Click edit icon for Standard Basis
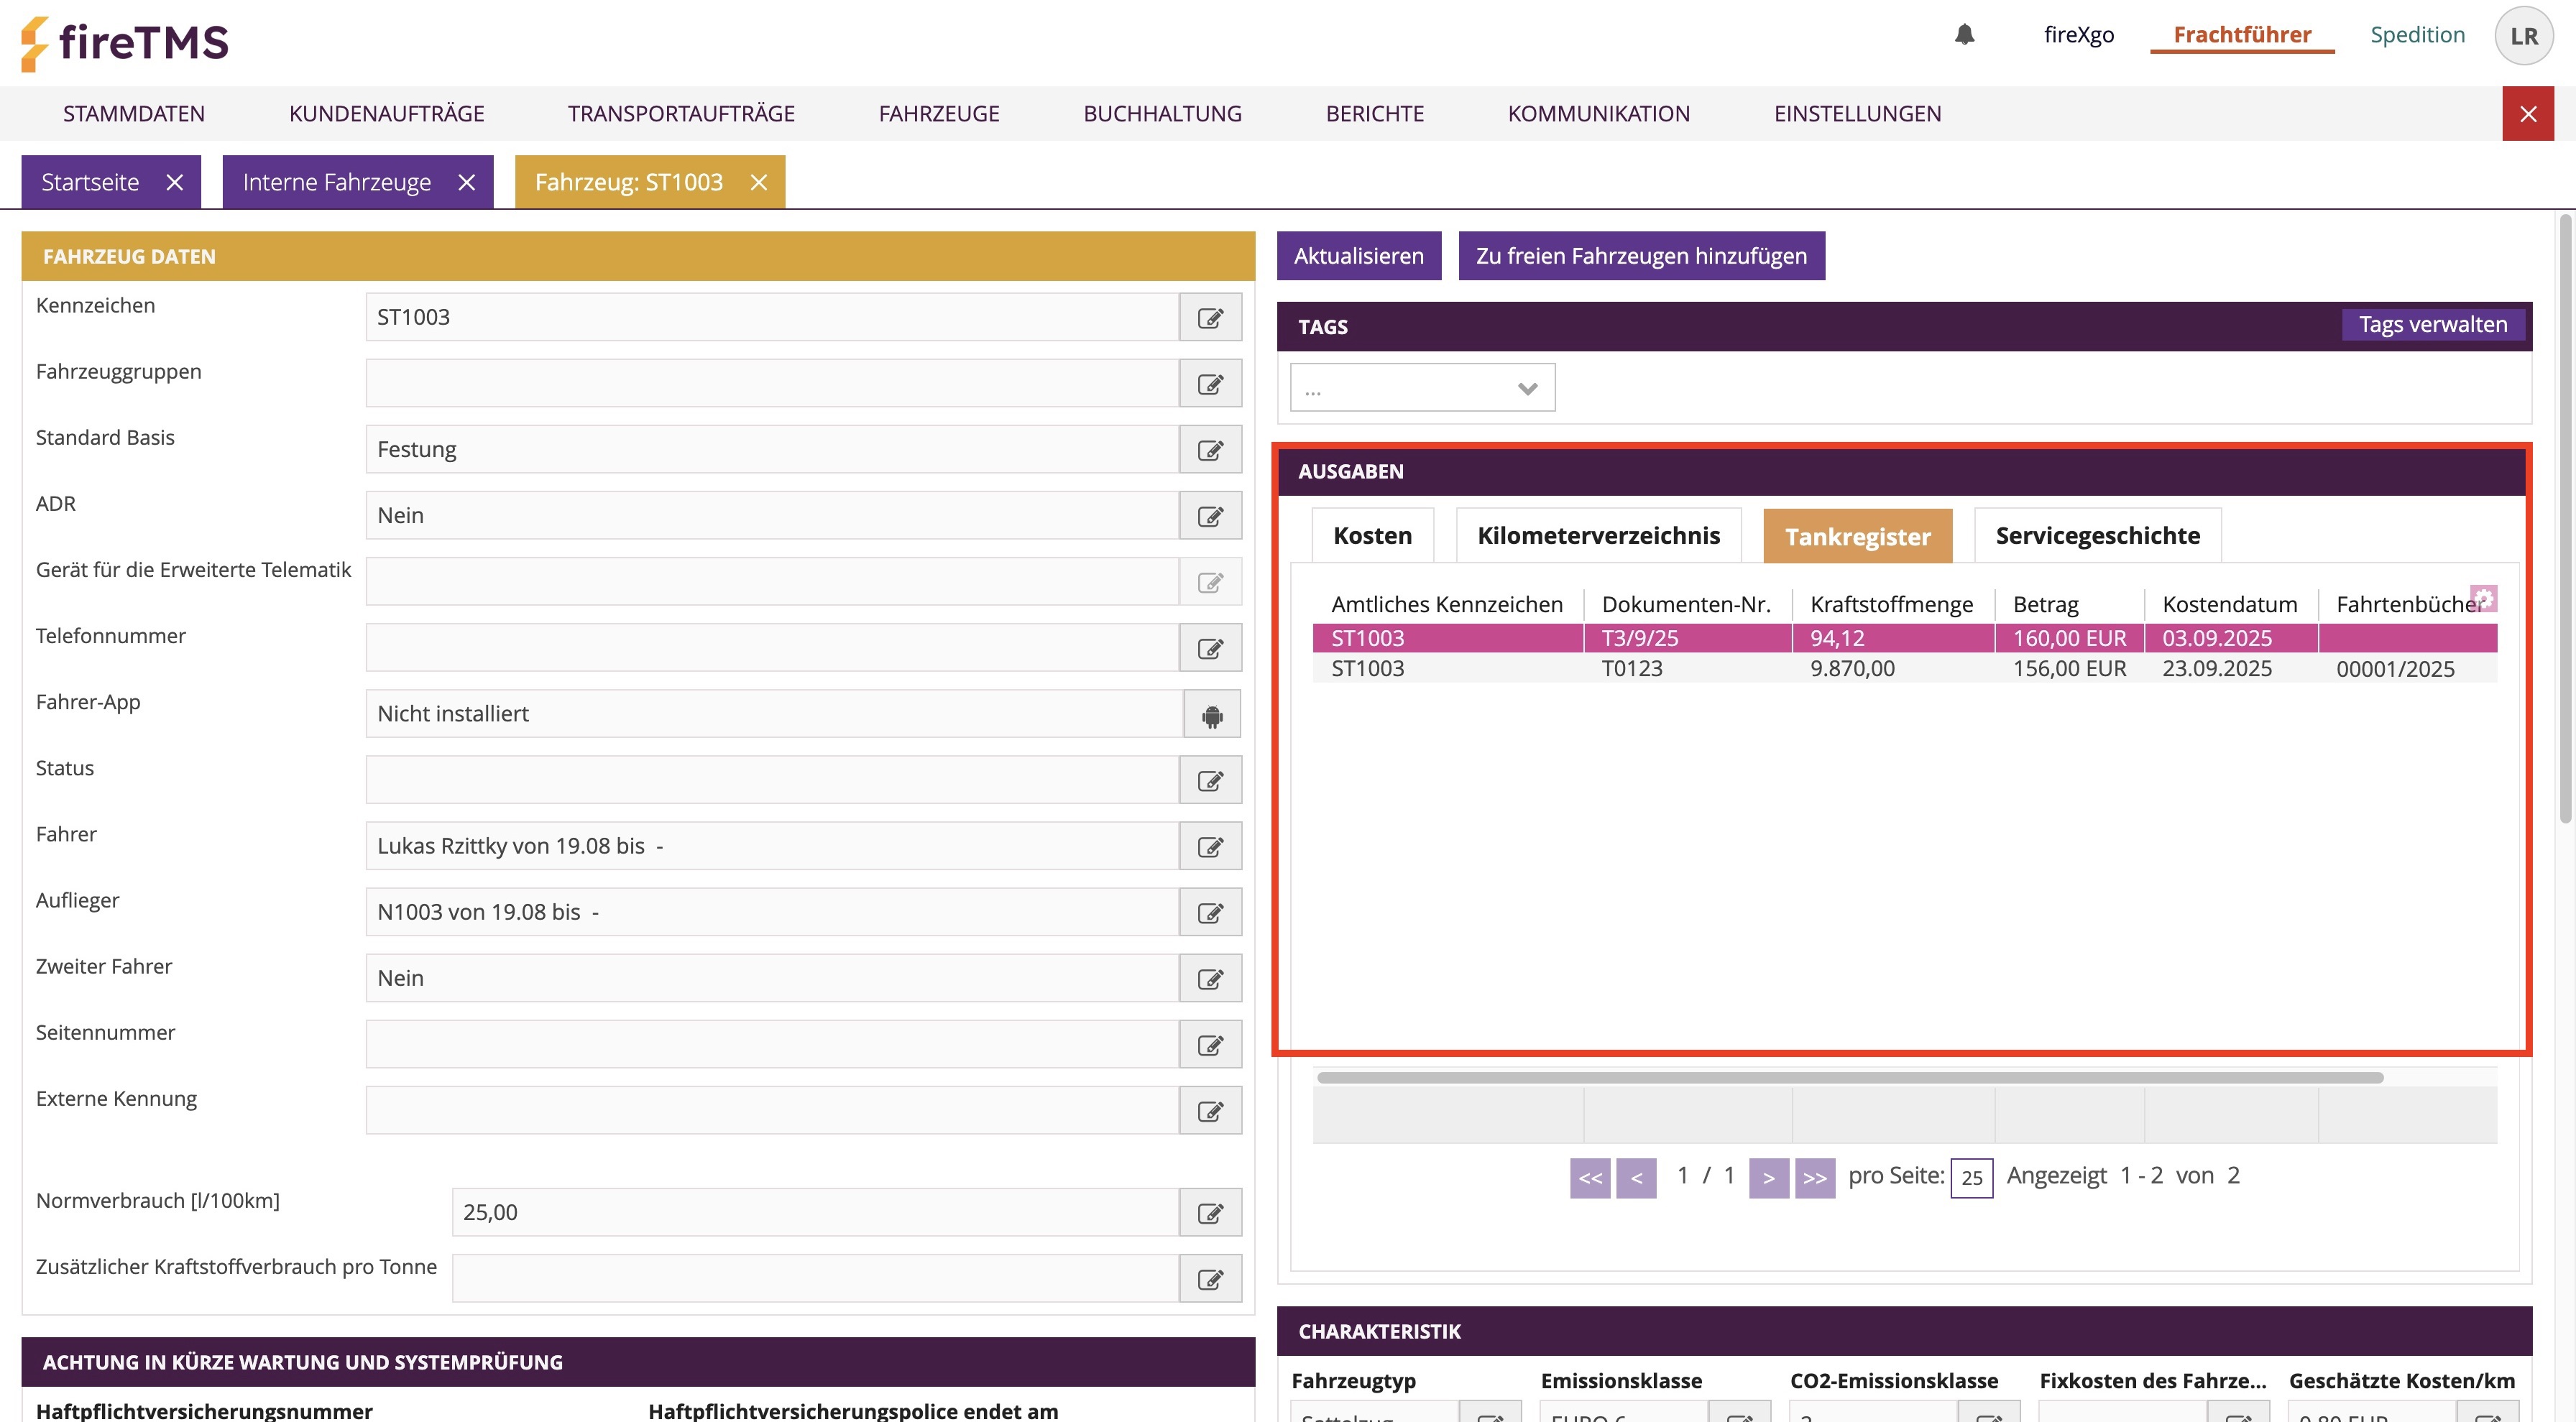Viewport: 2576px width, 1422px height. [x=1210, y=450]
